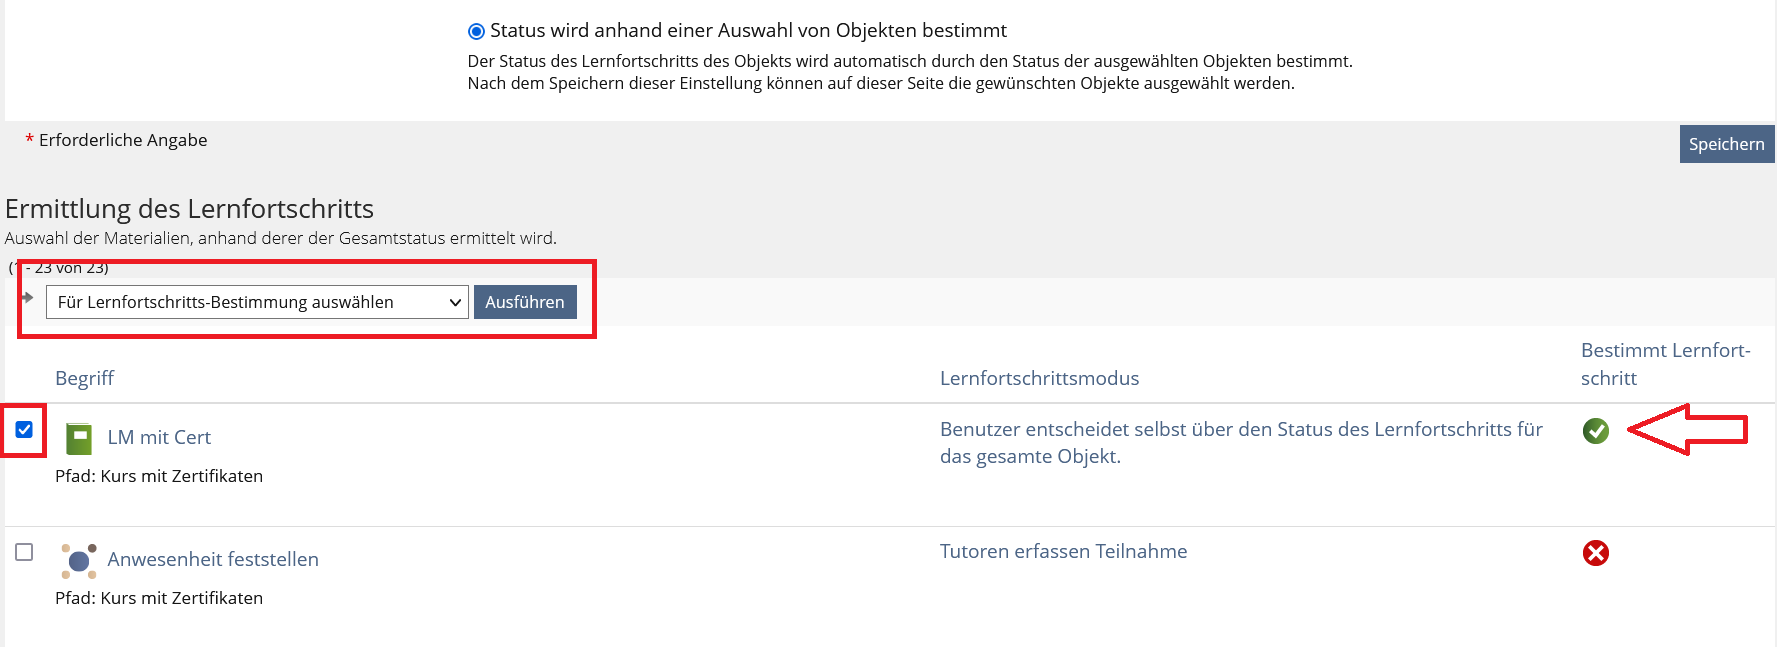Click the red X status icon
Screen dimensions: 1777x647
click(x=1595, y=553)
